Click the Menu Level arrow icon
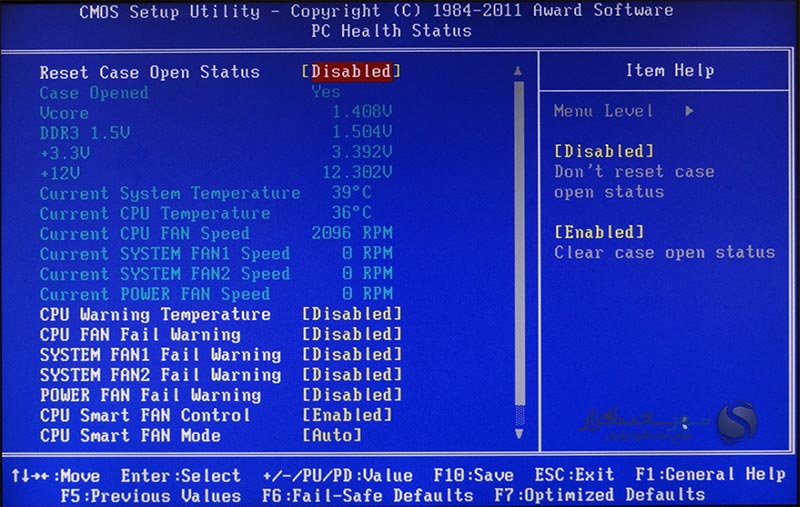The height and width of the screenshot is (507, 800). [x=689, y=111]
